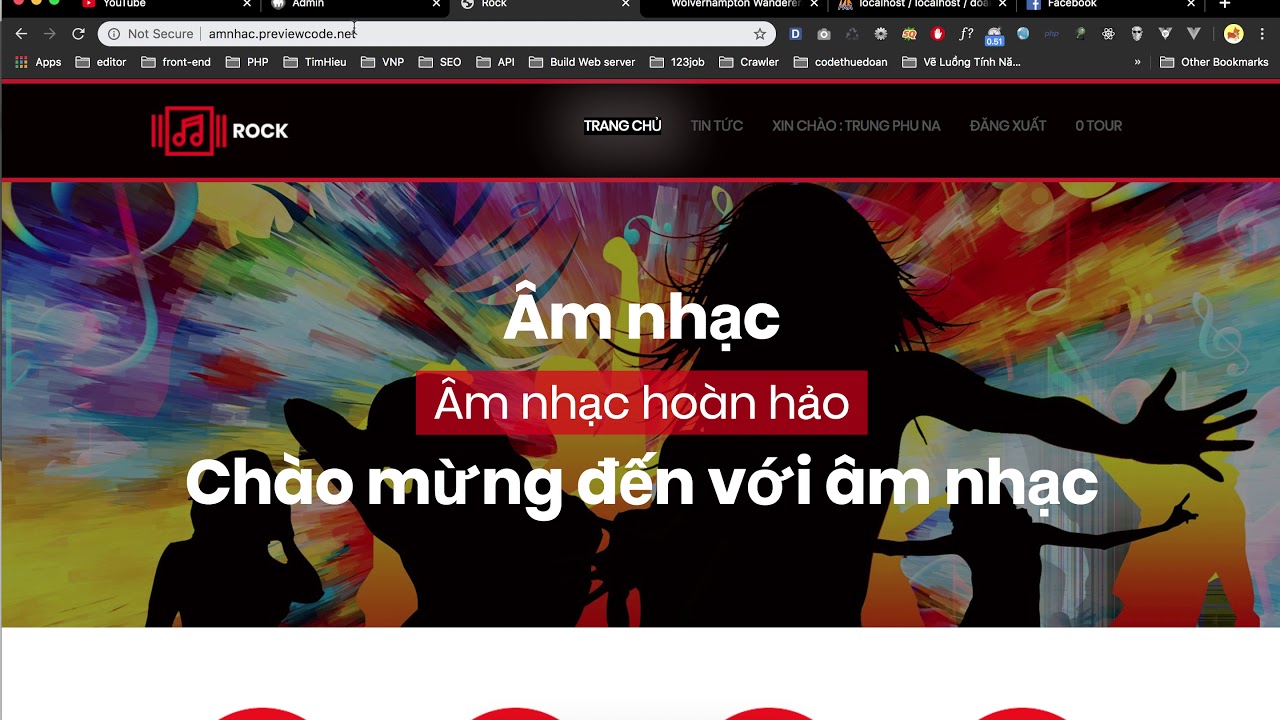This screenshot has height=720, width=1280.
Task: Click the skull face extension icon
Action: [1137, 34]
